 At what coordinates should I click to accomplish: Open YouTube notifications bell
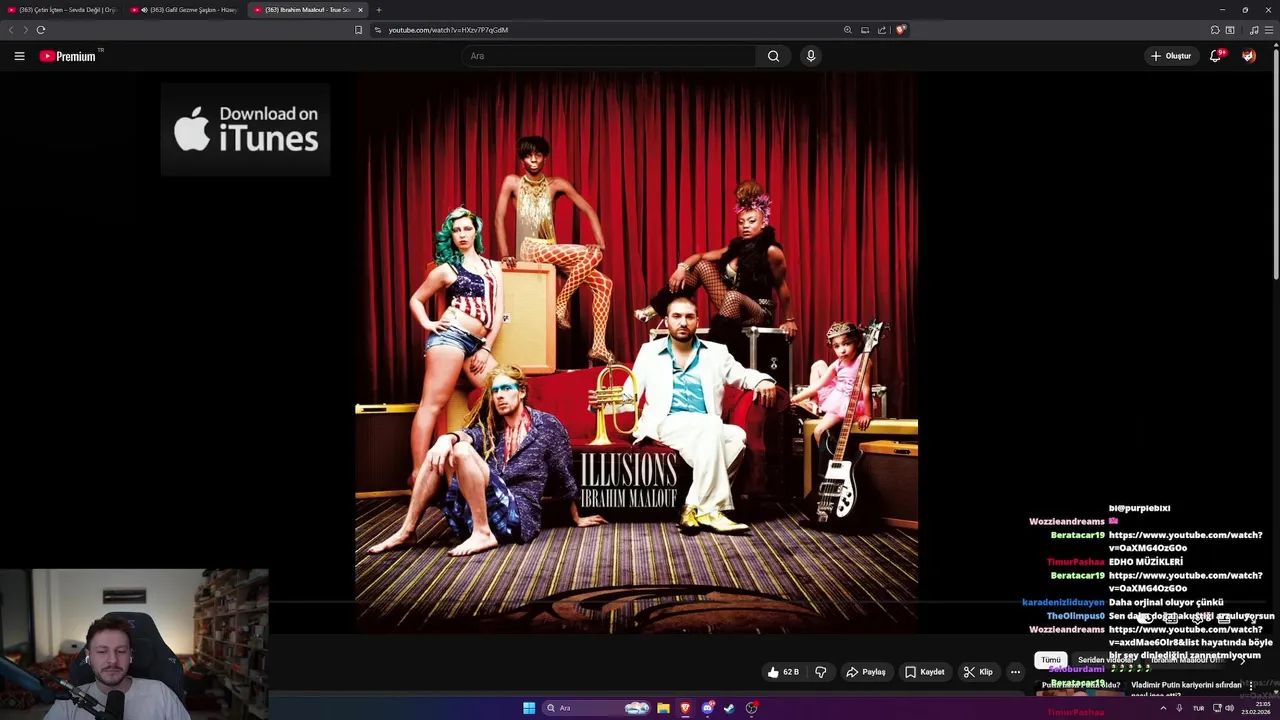(1215, 56)
